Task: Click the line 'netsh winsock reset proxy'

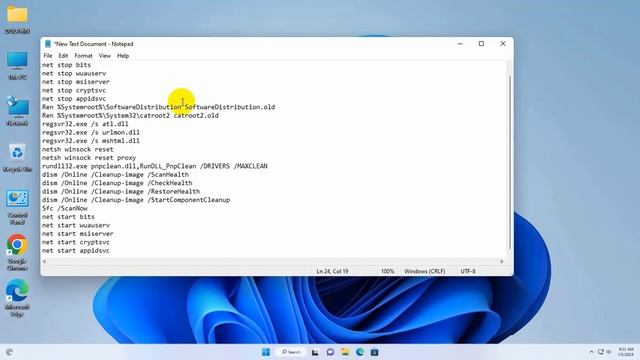Action: tap(89, 158)
